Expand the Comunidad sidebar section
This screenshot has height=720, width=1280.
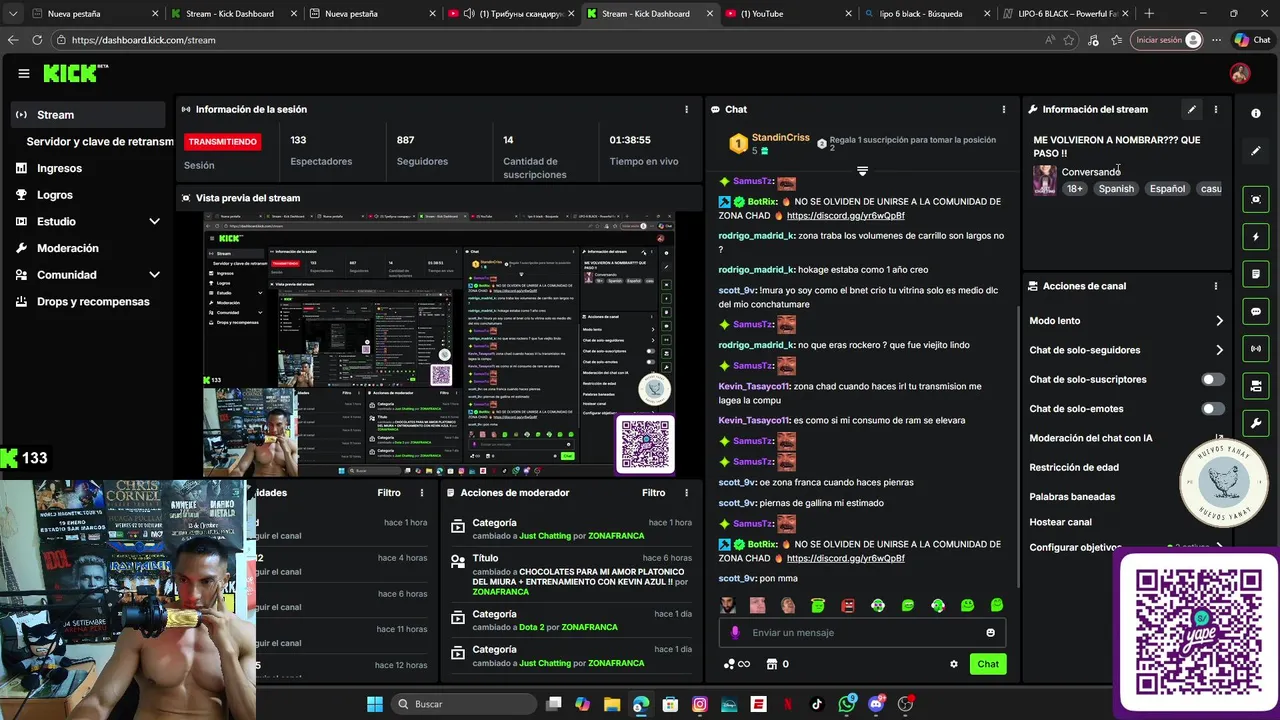coord(154,275)
